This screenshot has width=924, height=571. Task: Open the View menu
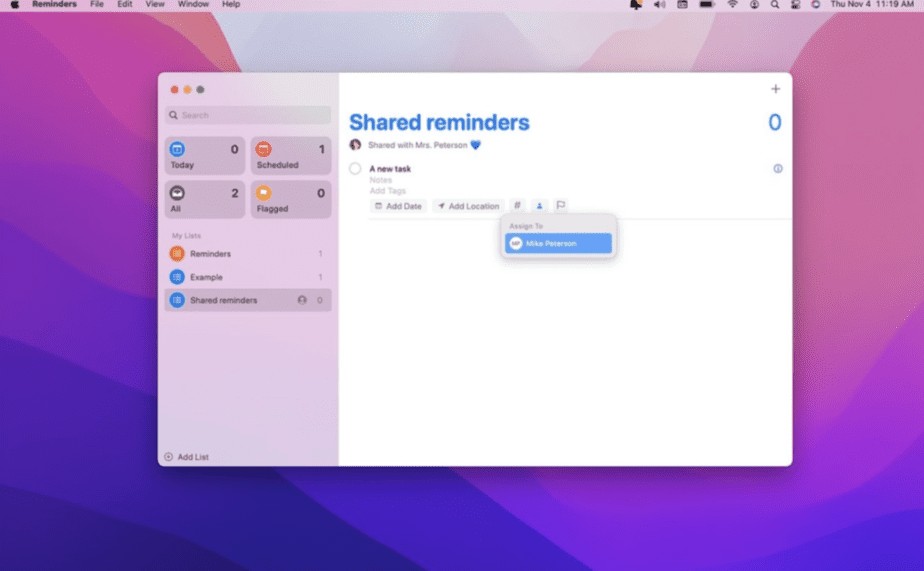coord(155,4)
